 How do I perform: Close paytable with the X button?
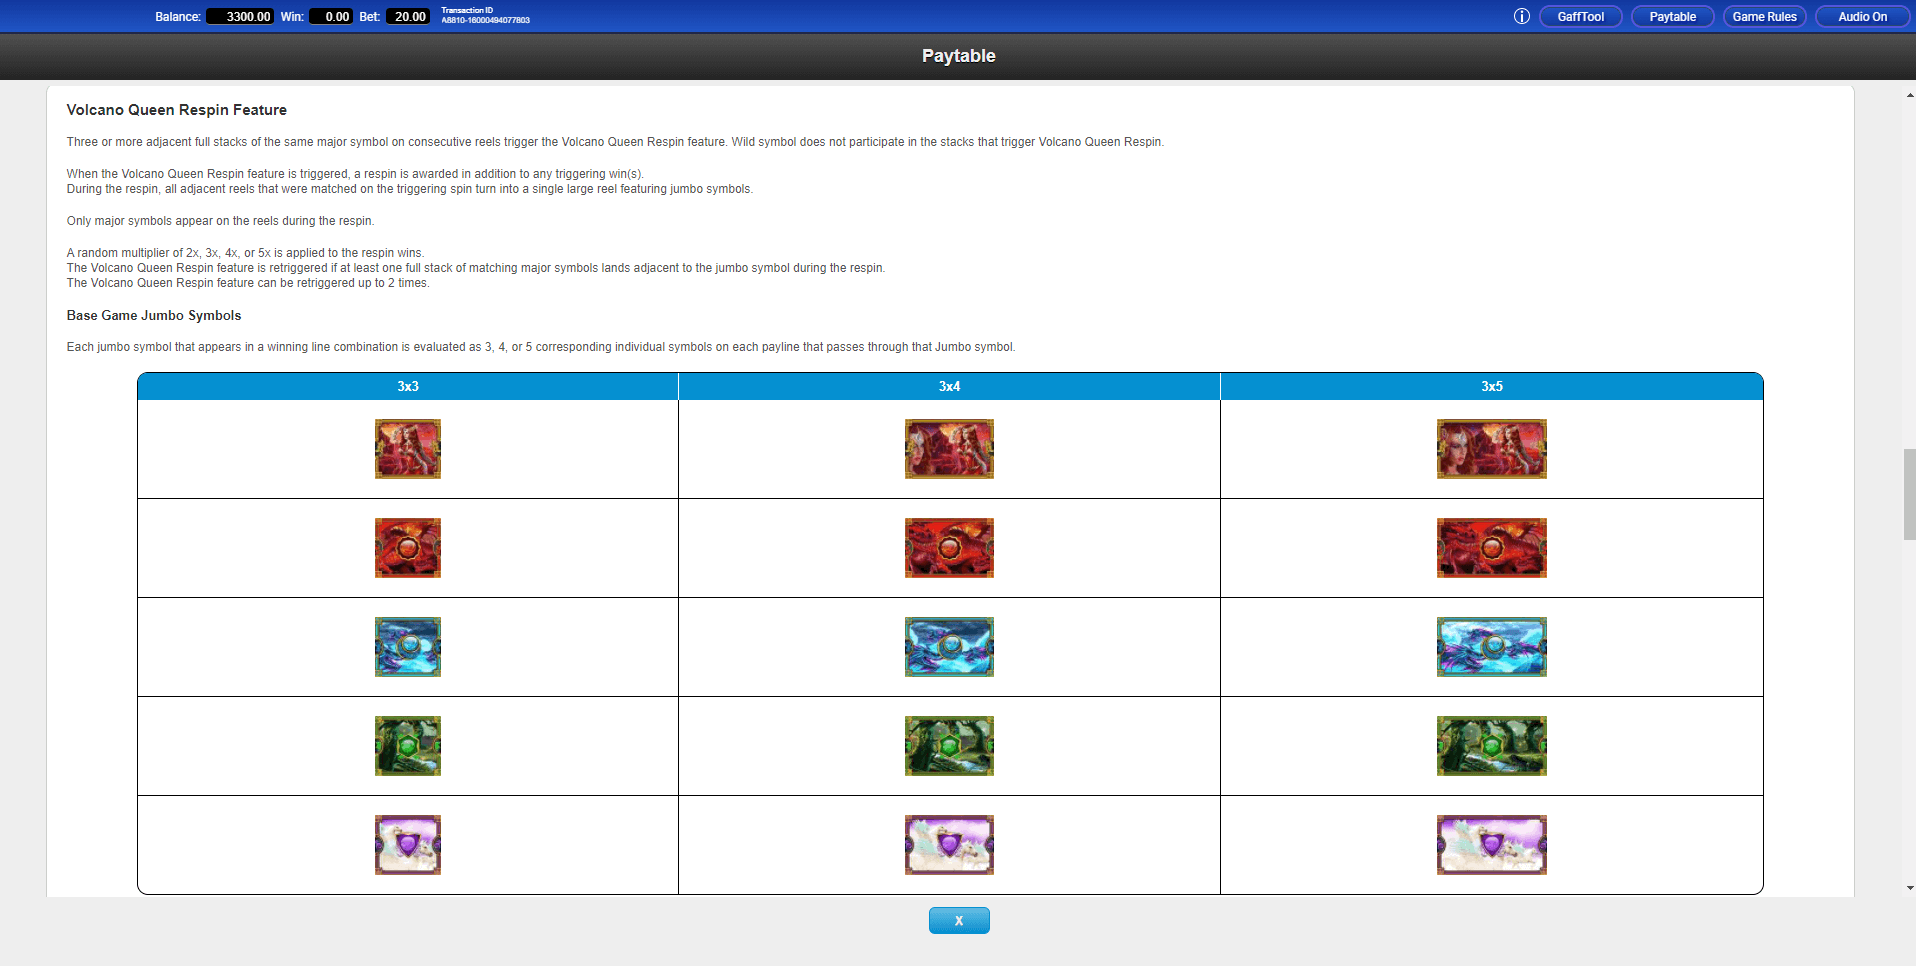click(958, 920)
